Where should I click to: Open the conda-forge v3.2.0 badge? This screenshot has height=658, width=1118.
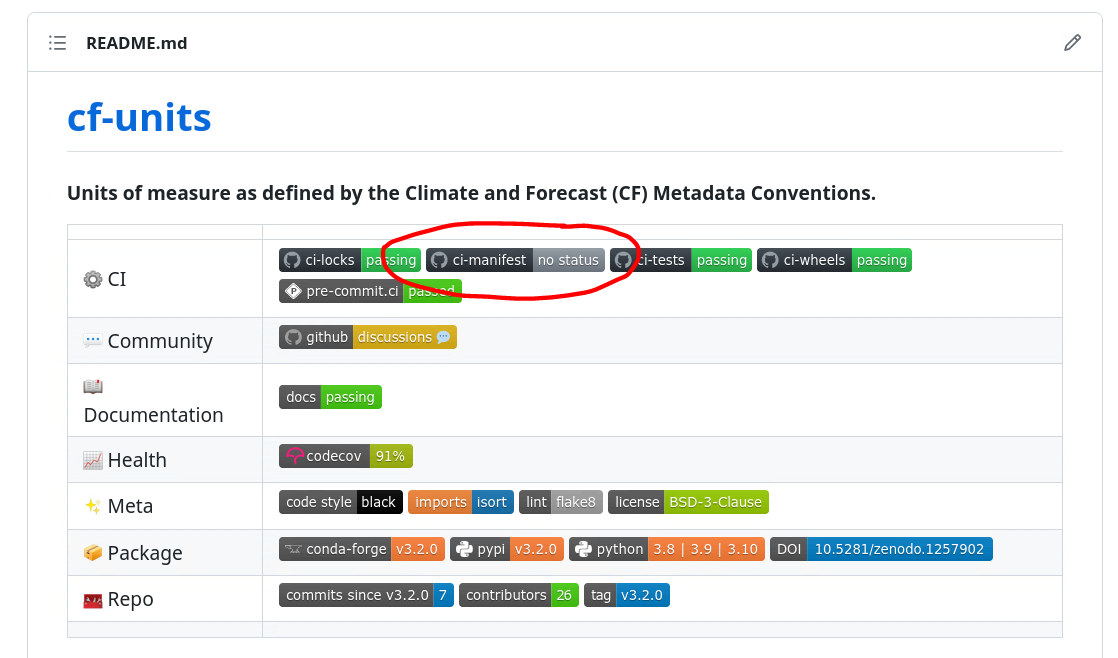pos(361,549)
